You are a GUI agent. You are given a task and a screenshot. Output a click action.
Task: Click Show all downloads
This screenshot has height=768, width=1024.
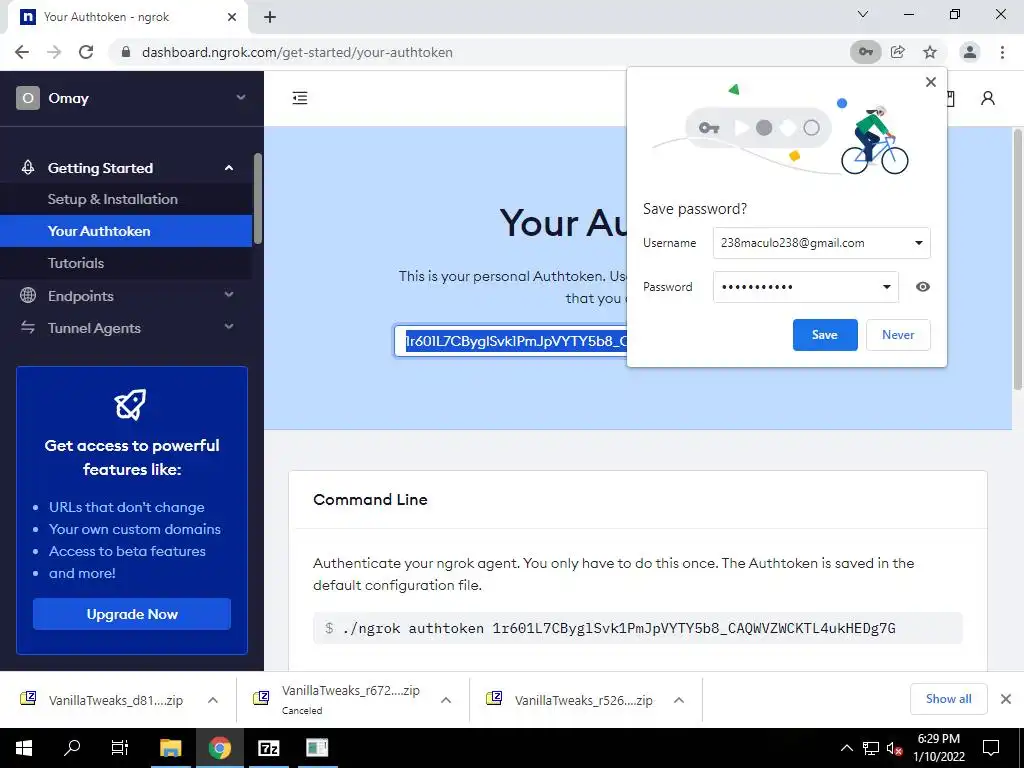[x=948, y=699]
